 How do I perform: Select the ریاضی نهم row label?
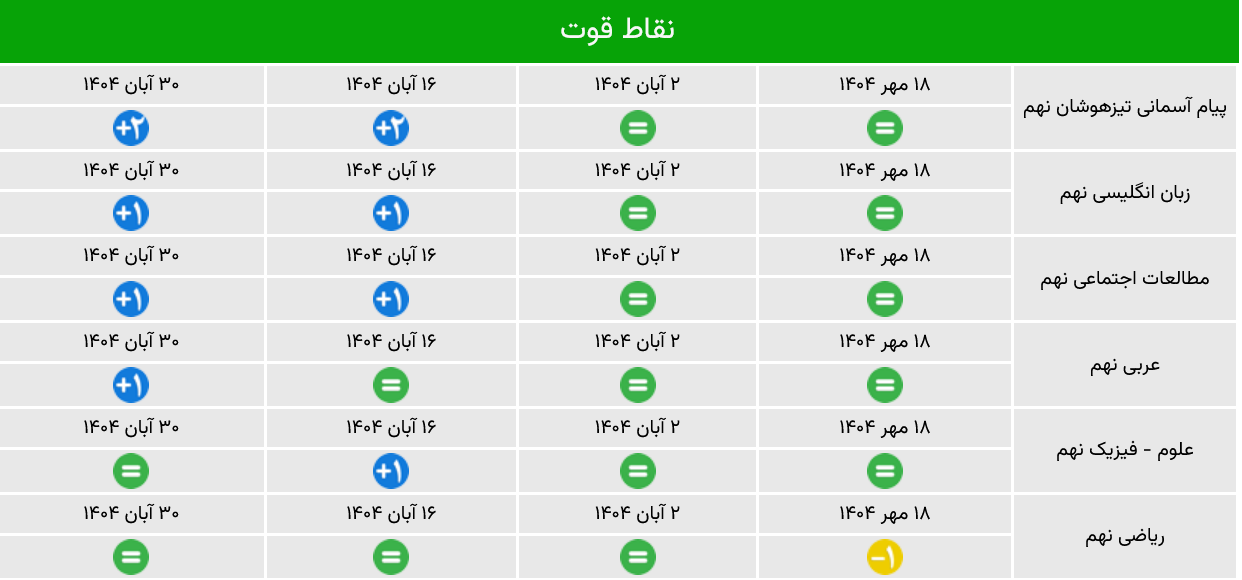[1125, 536]
